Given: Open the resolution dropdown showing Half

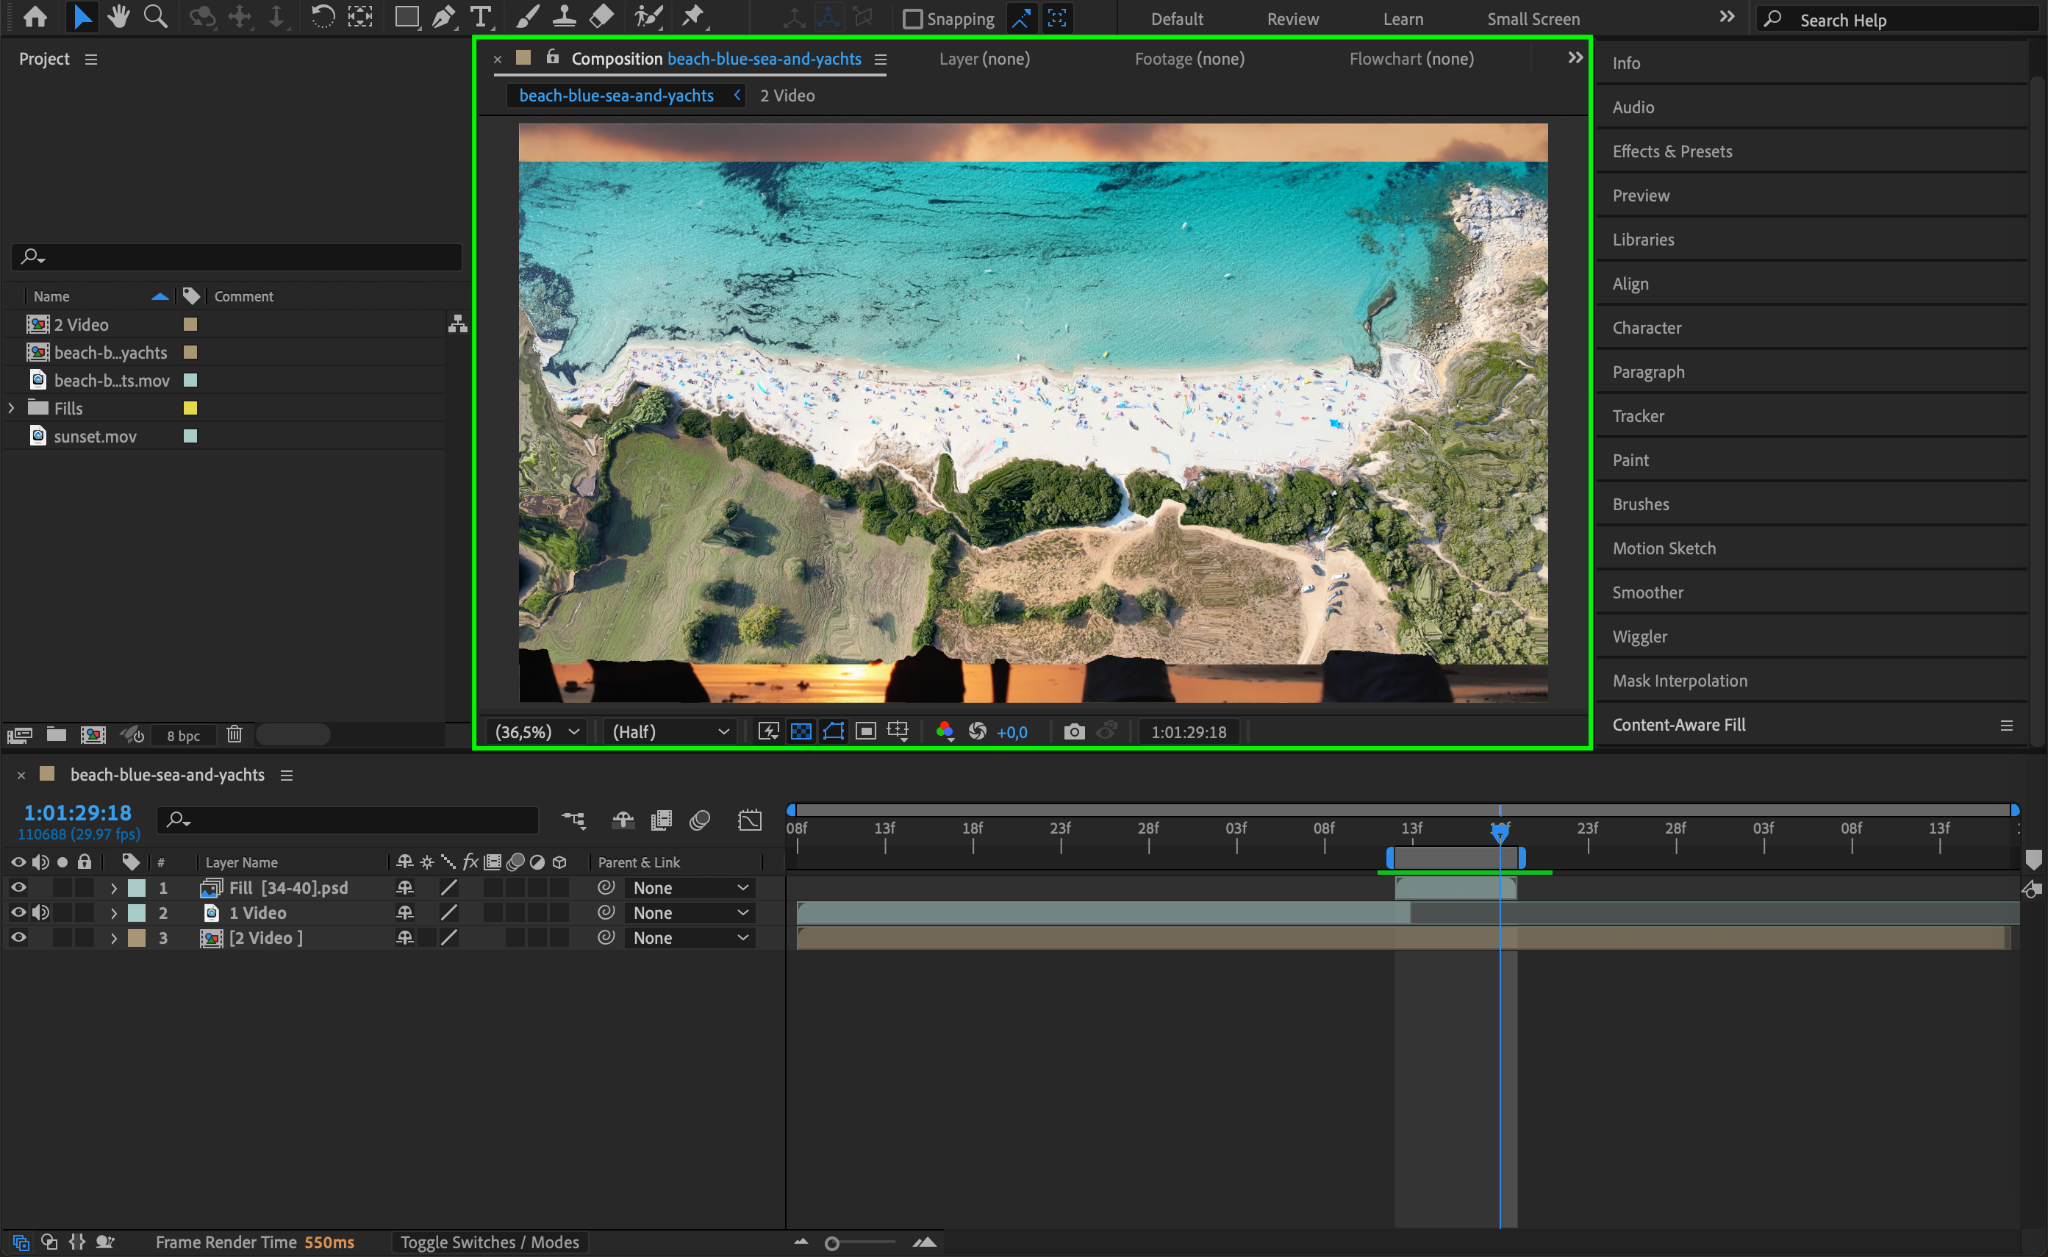Looking at the screenshot, I should [669, 732].
